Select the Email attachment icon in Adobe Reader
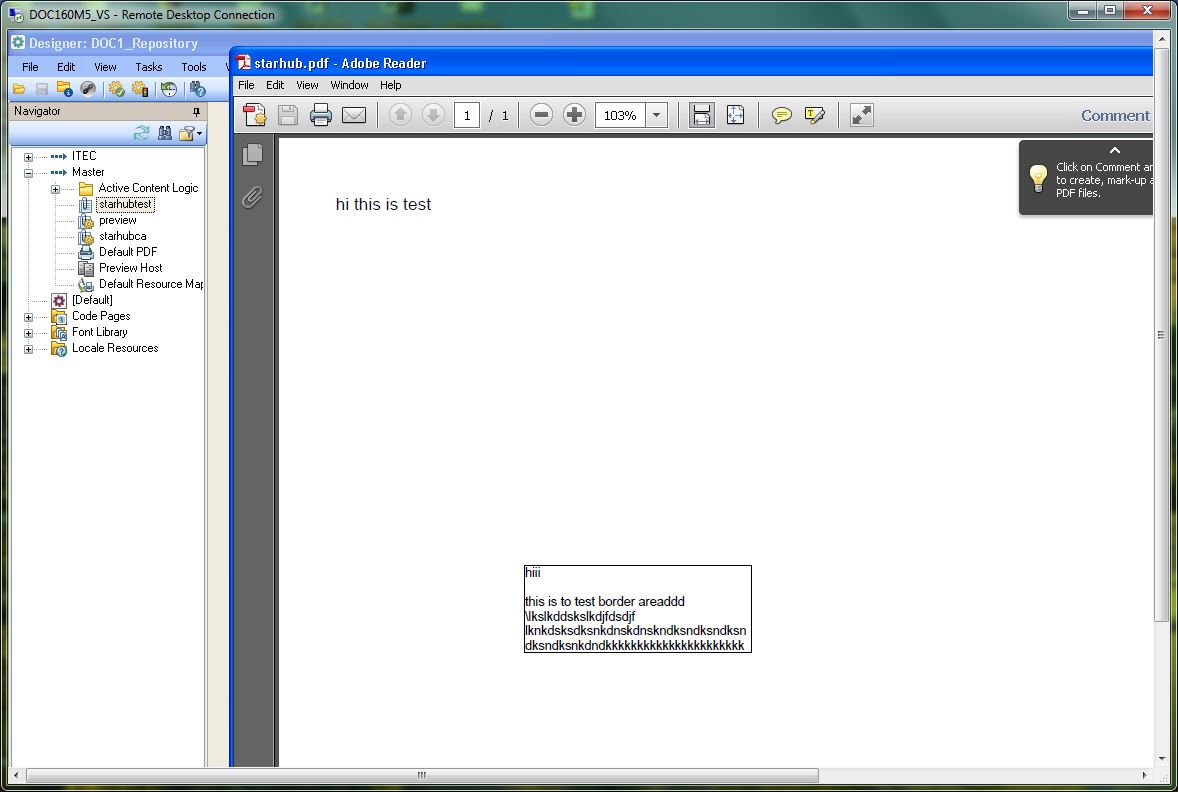 tap(354, 114)
